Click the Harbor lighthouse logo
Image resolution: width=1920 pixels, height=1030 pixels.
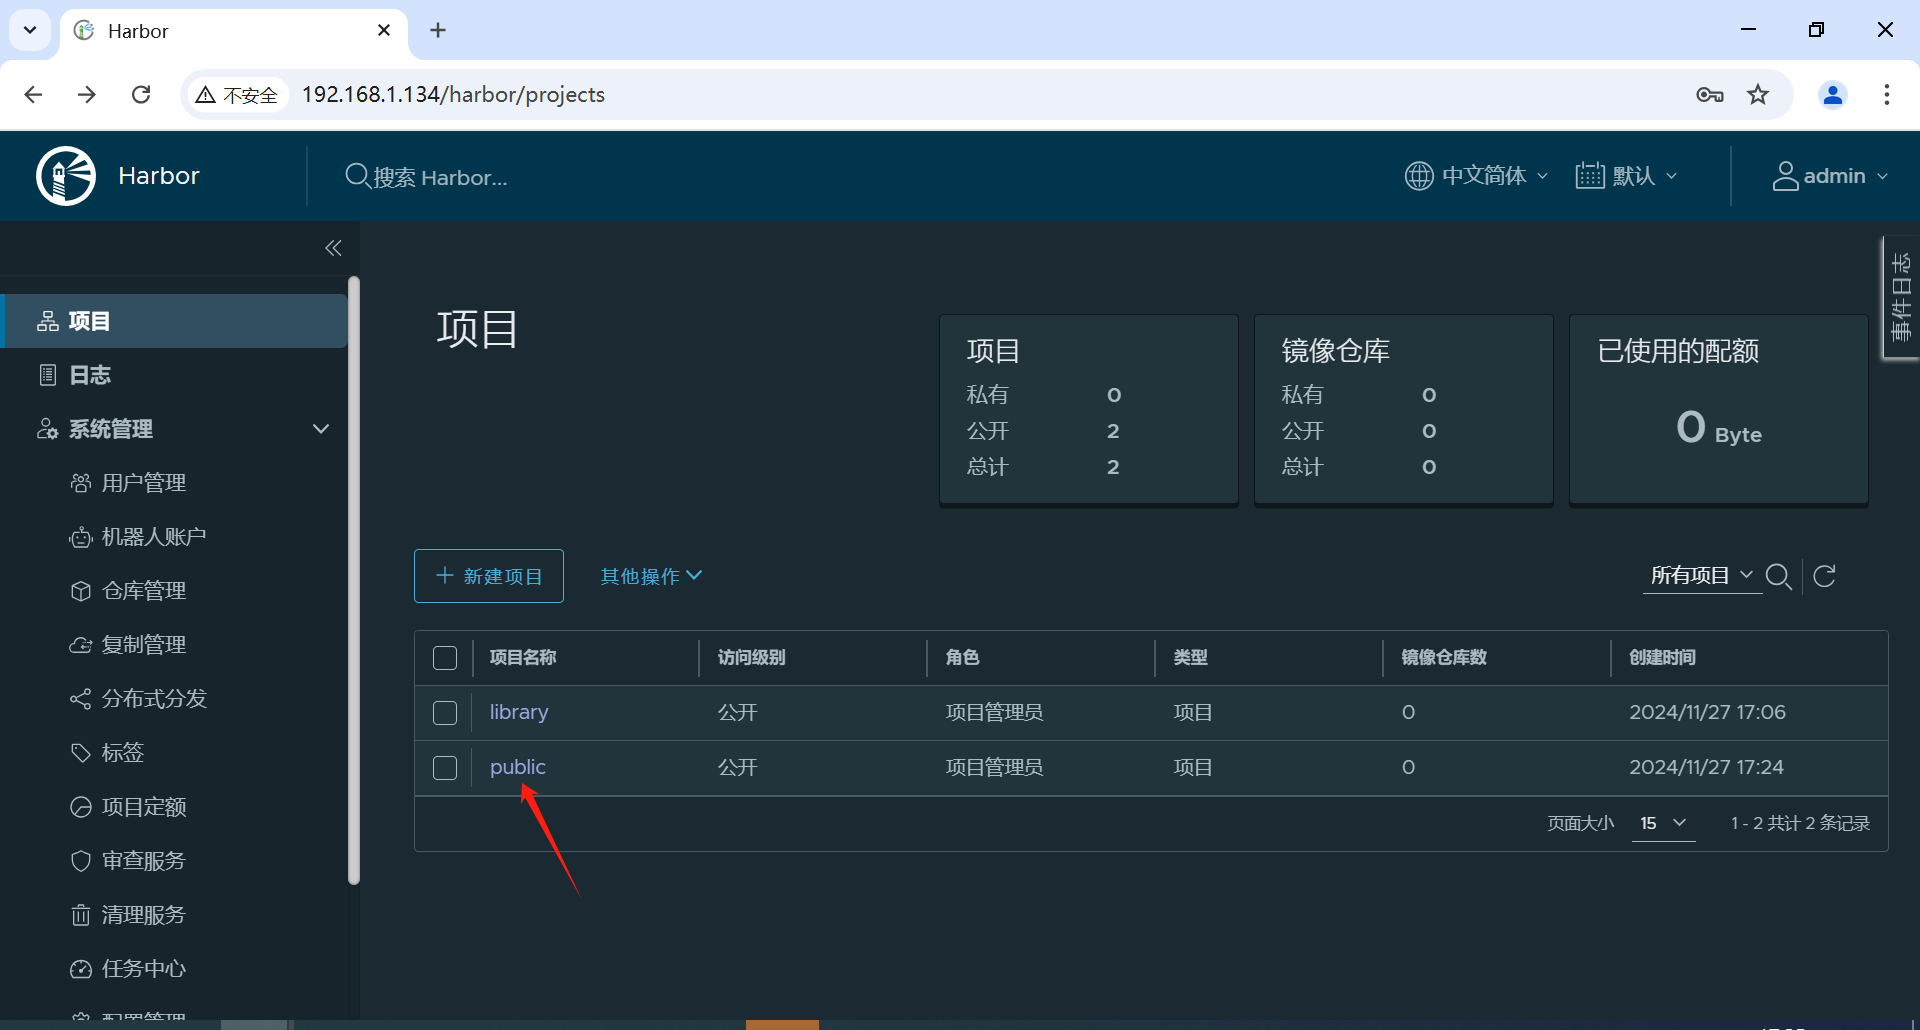coord(66,176)
